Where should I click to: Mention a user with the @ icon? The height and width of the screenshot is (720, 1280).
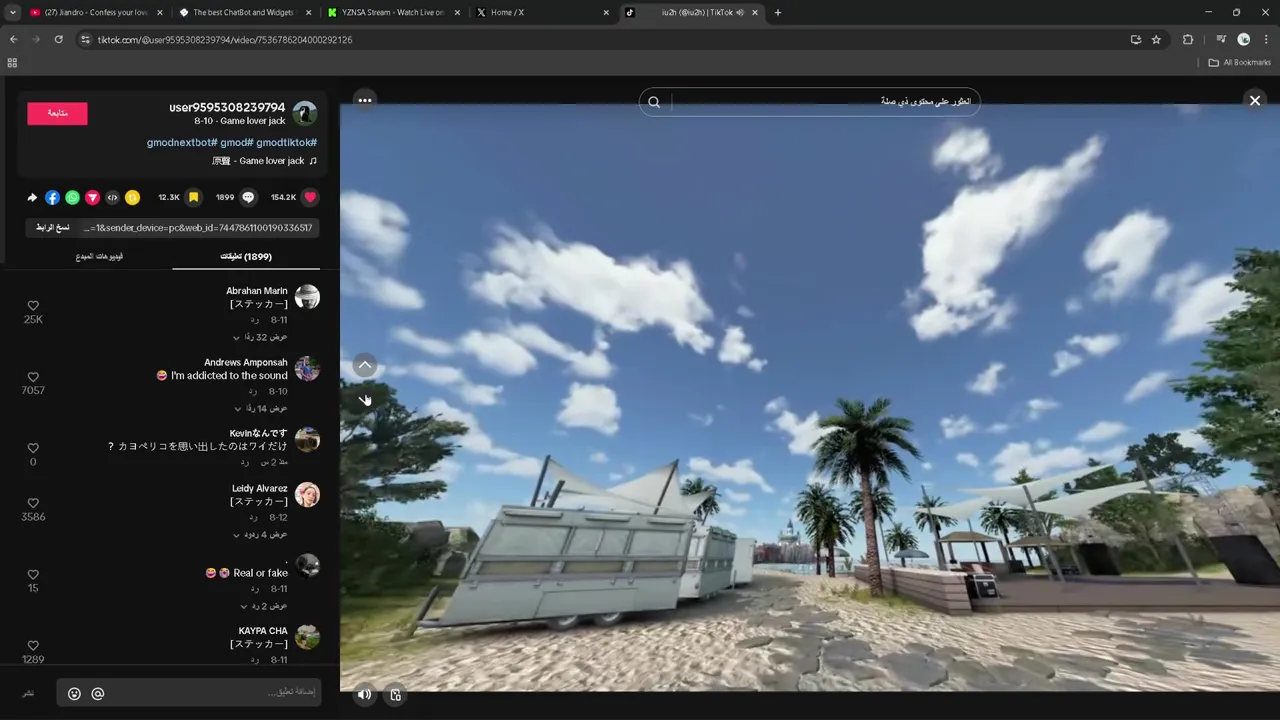[98, 693]
